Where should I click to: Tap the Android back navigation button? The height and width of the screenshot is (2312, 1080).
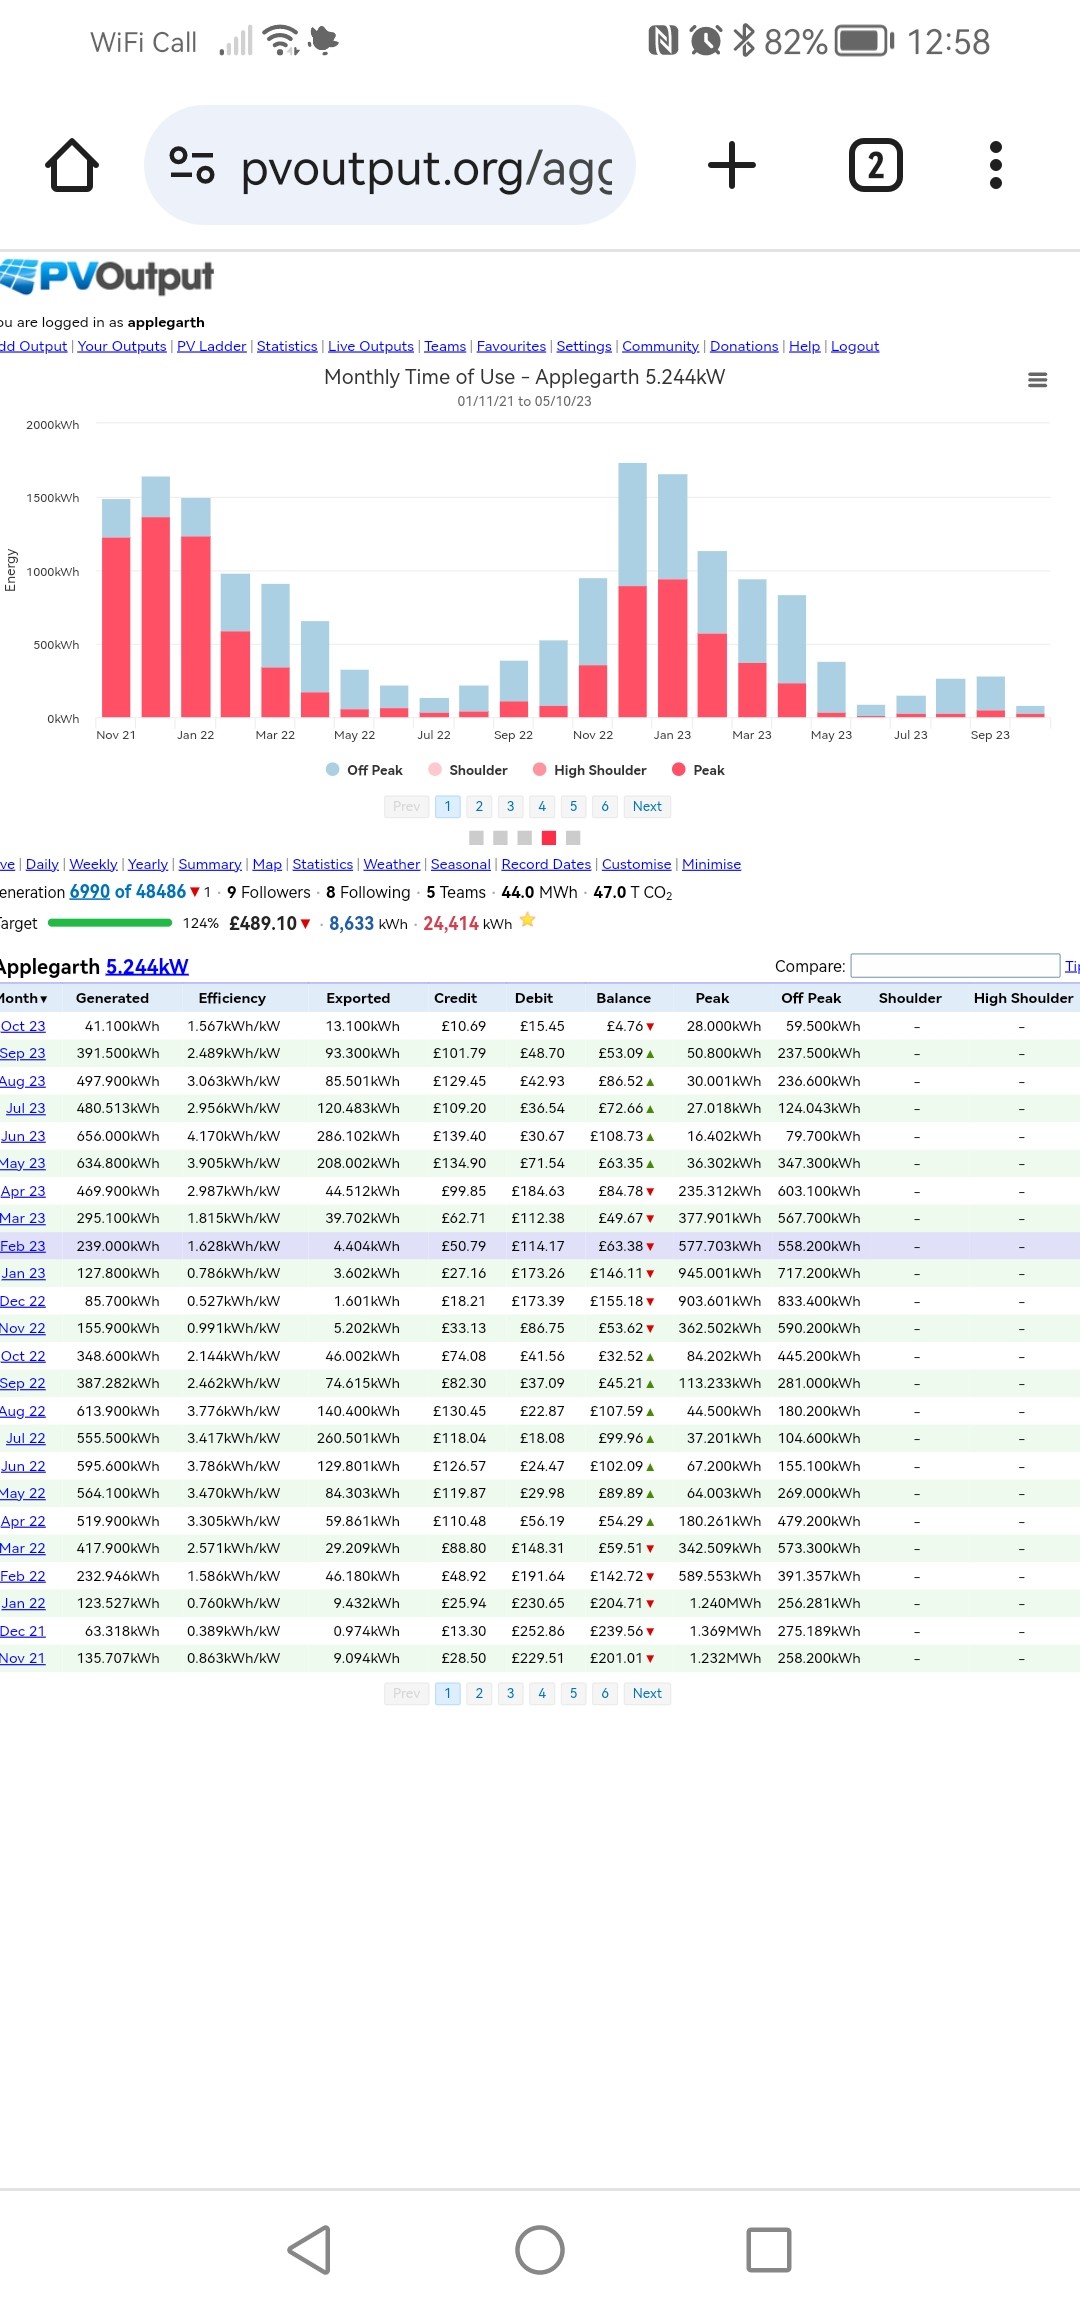click(x=310, y=2250)
